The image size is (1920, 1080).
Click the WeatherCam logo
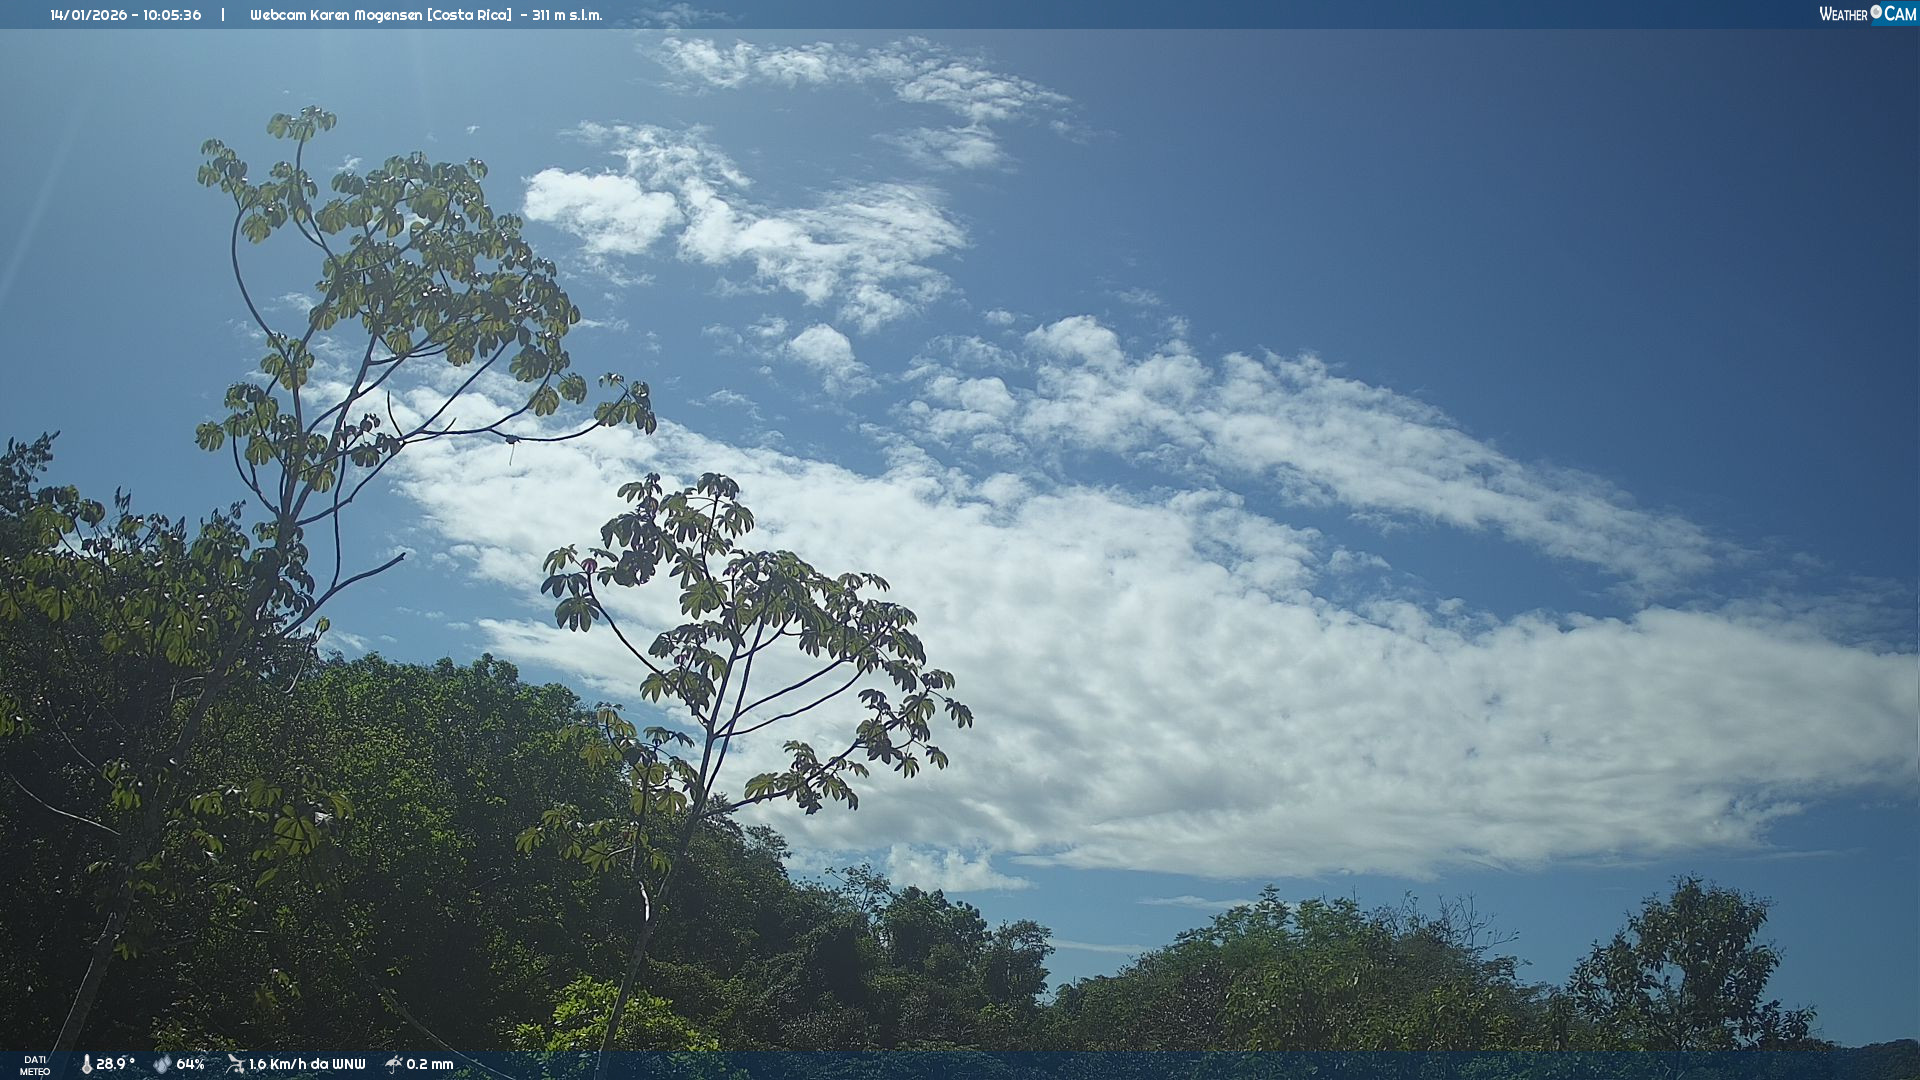pos(1867,14)
